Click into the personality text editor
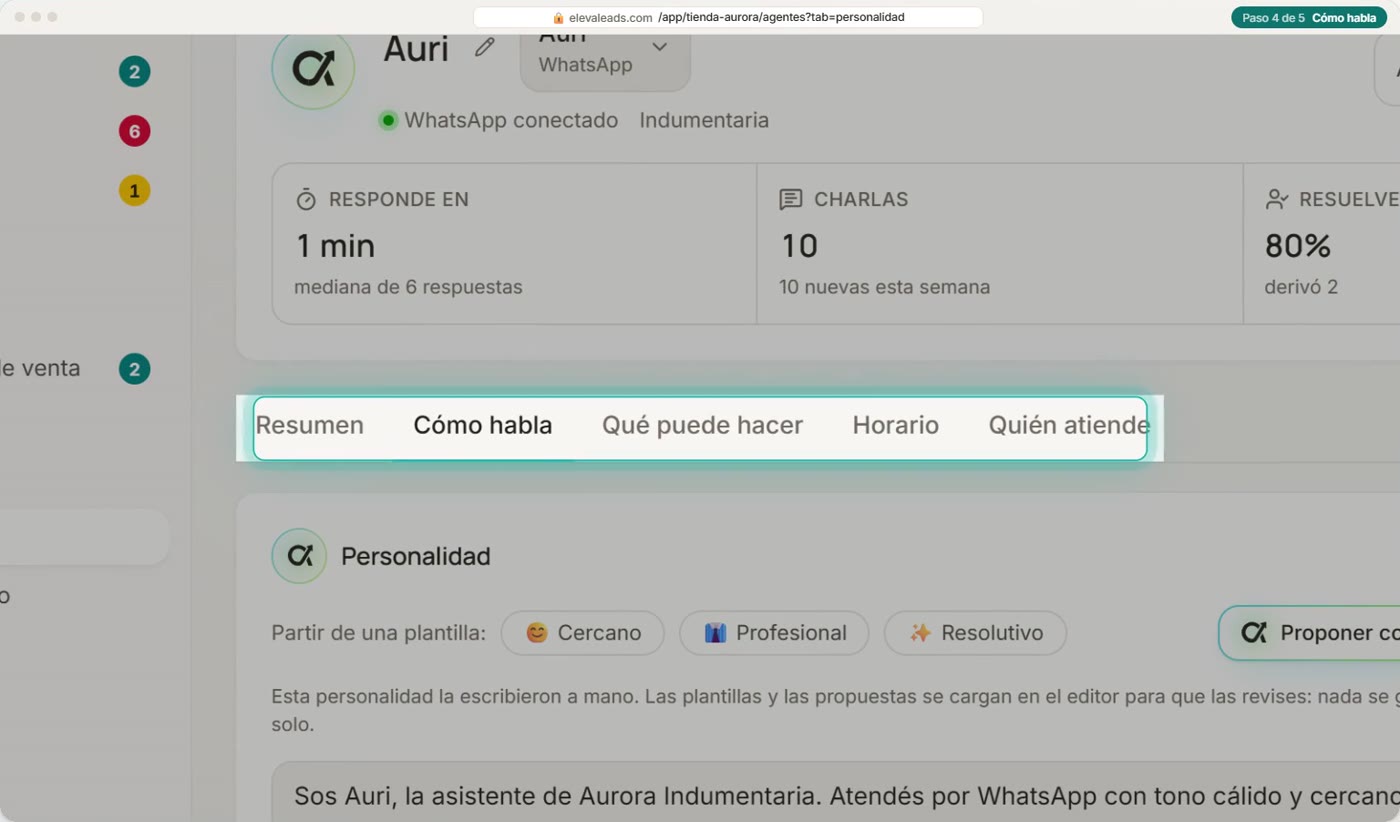Screen dimensions: 1400x822 tap(836, 792)
